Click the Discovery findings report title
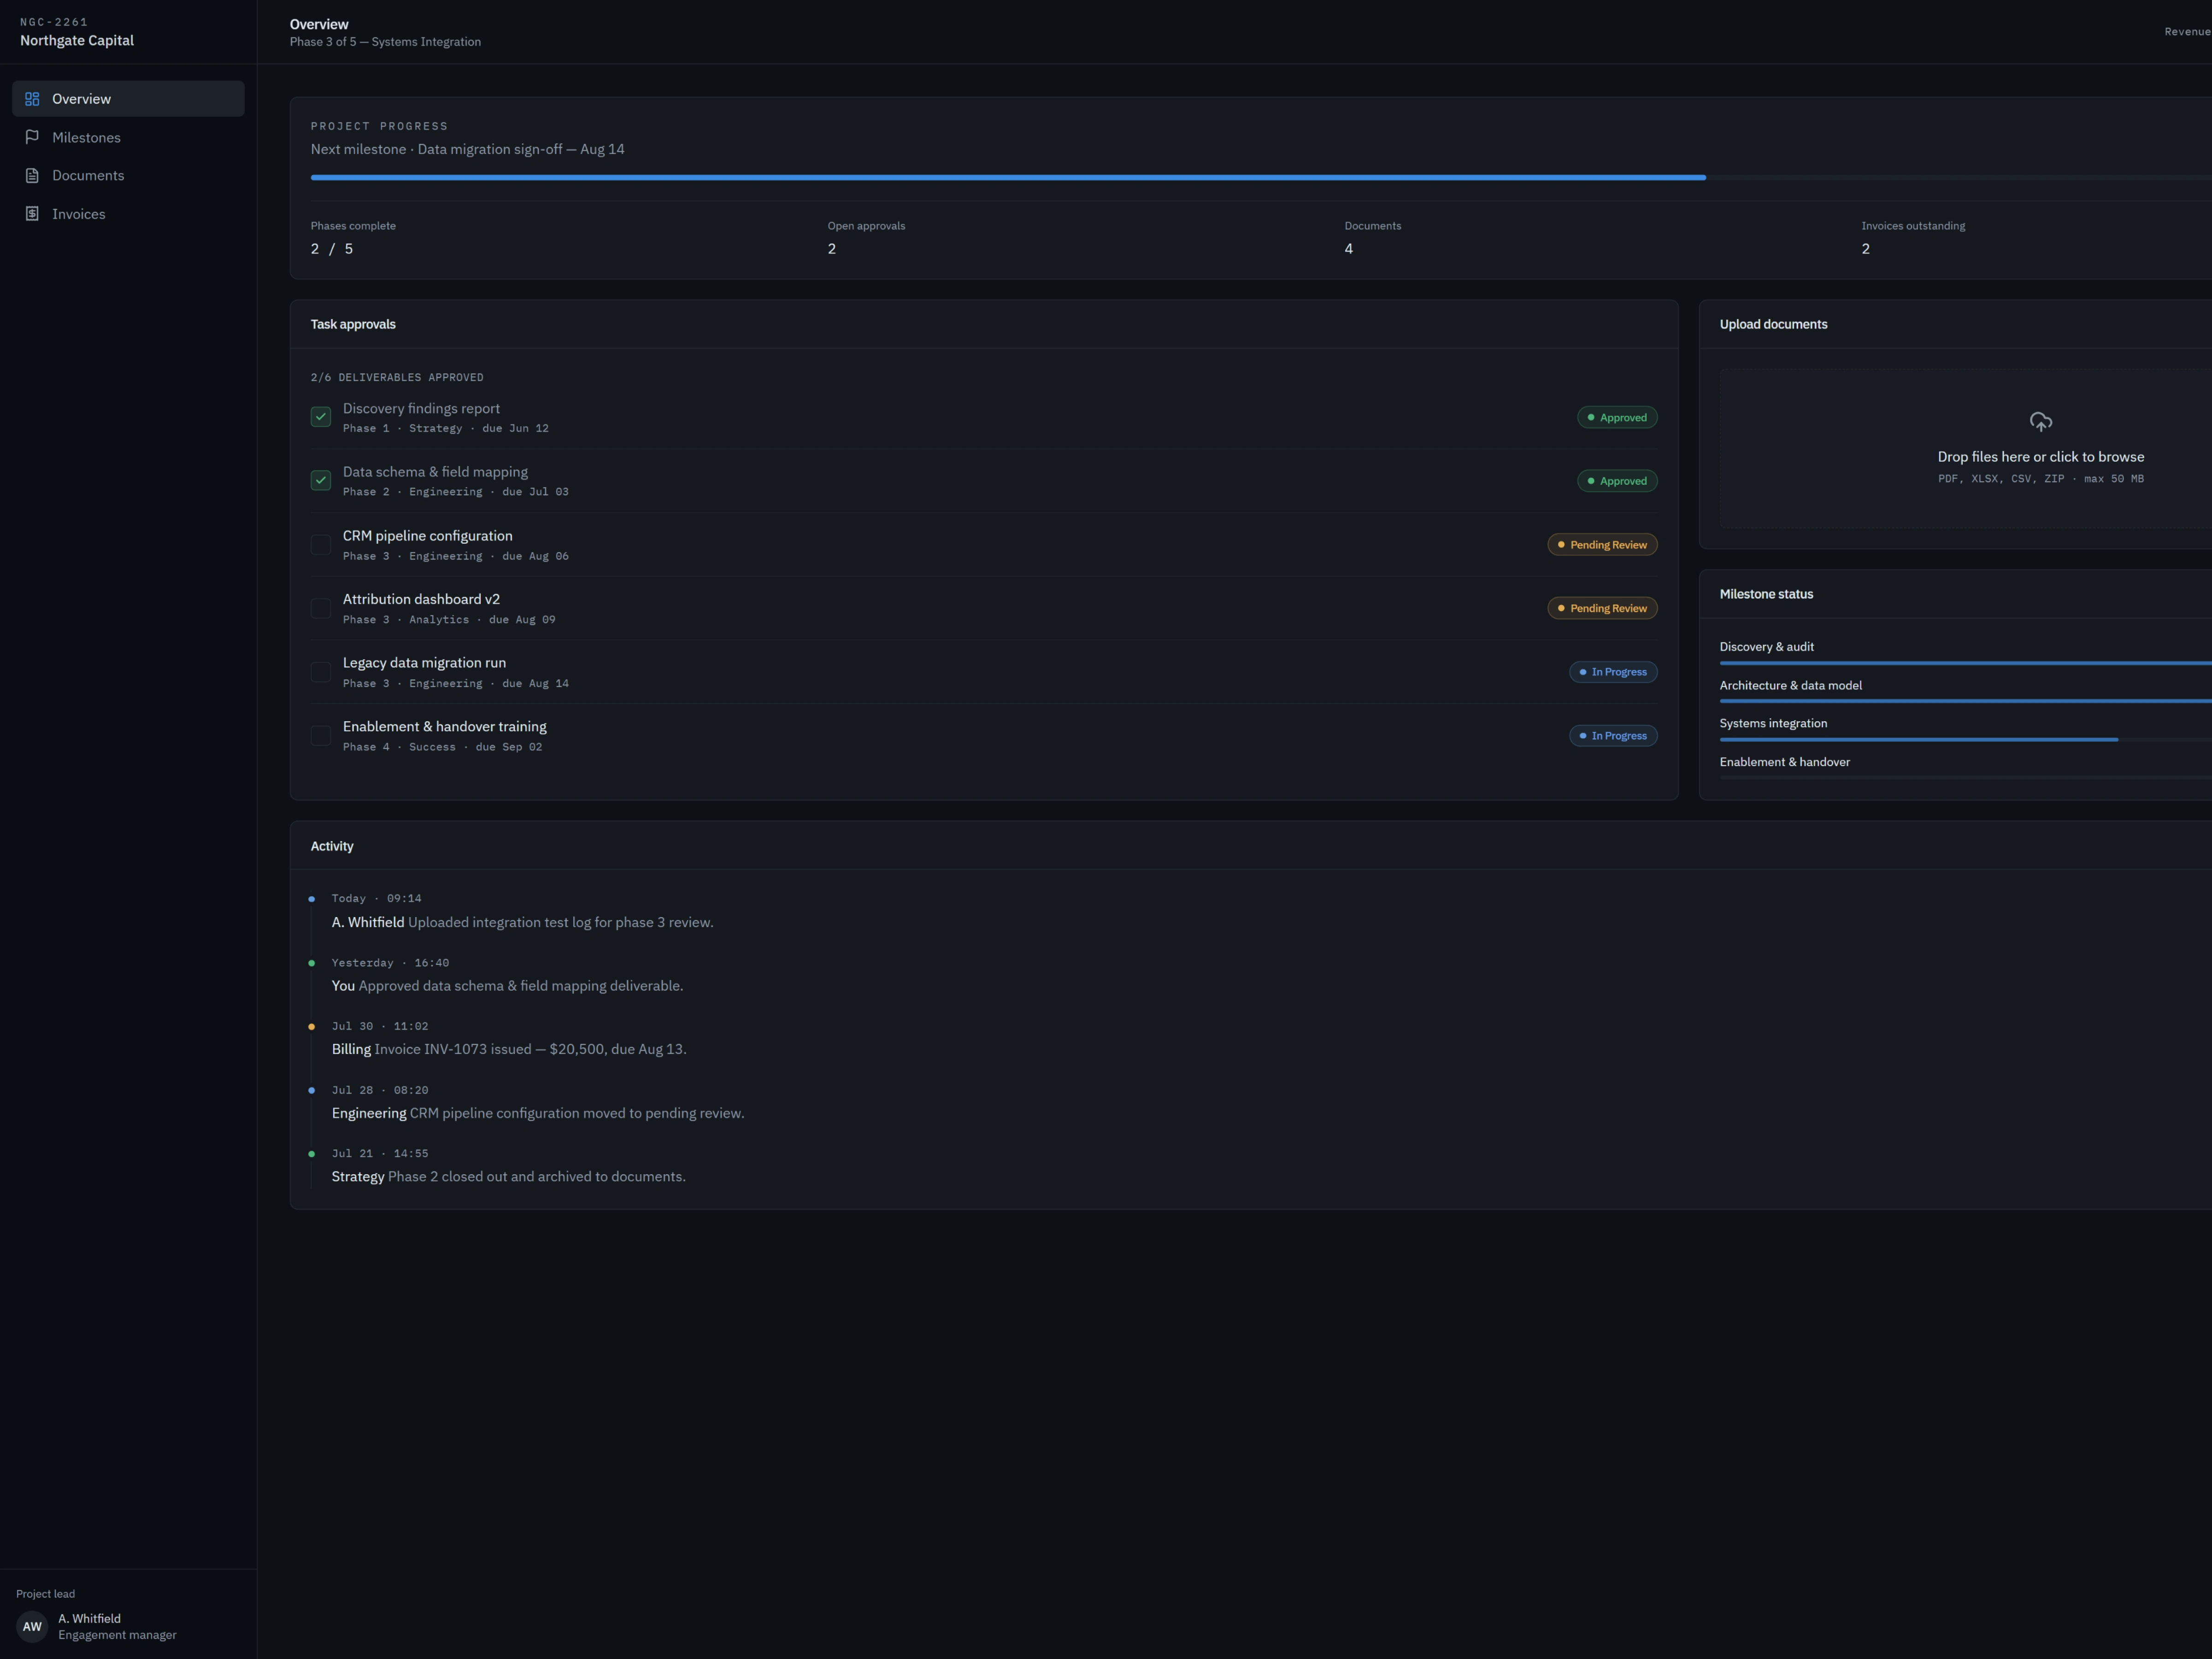The width and height of the screenshot is (2212, 1659). tap(421, 409)
